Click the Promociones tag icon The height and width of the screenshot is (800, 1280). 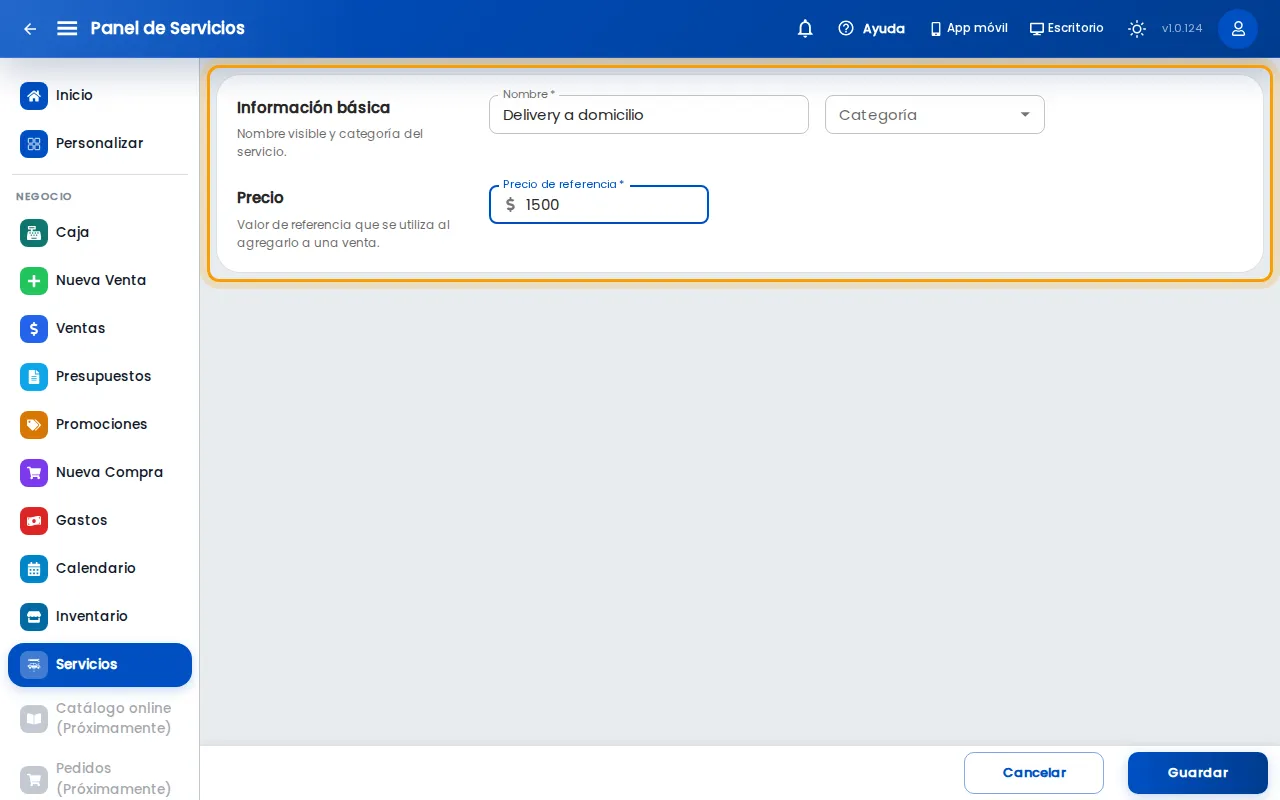pos(34,425)
